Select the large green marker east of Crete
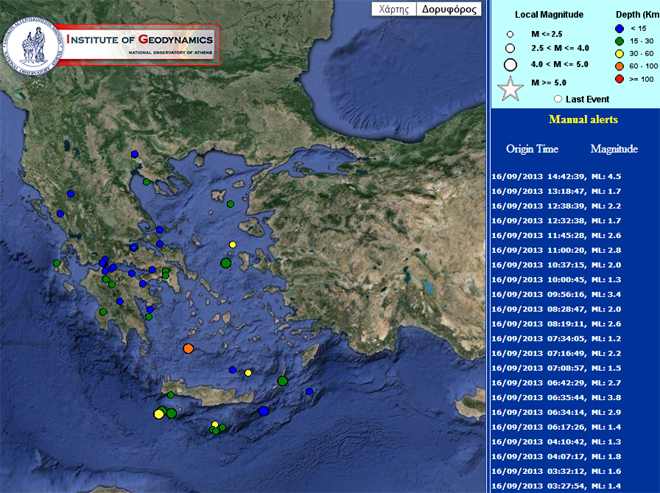660x493 pixels. coord(283,380)
